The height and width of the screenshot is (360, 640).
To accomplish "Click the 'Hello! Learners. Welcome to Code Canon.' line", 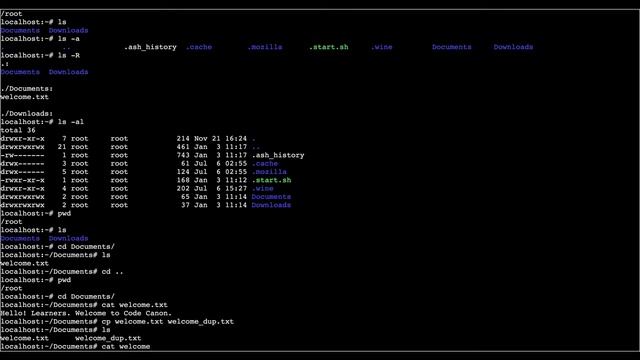I will pyautogui.click(x=86, y=313).
